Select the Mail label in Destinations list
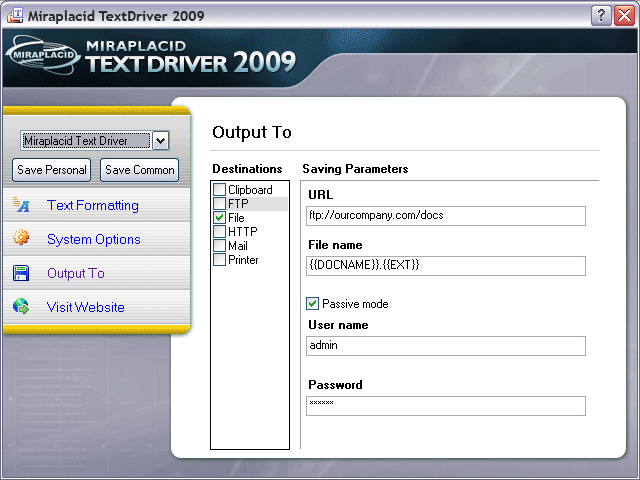Viewport: 640px width, 480px height. pos(238,246)
